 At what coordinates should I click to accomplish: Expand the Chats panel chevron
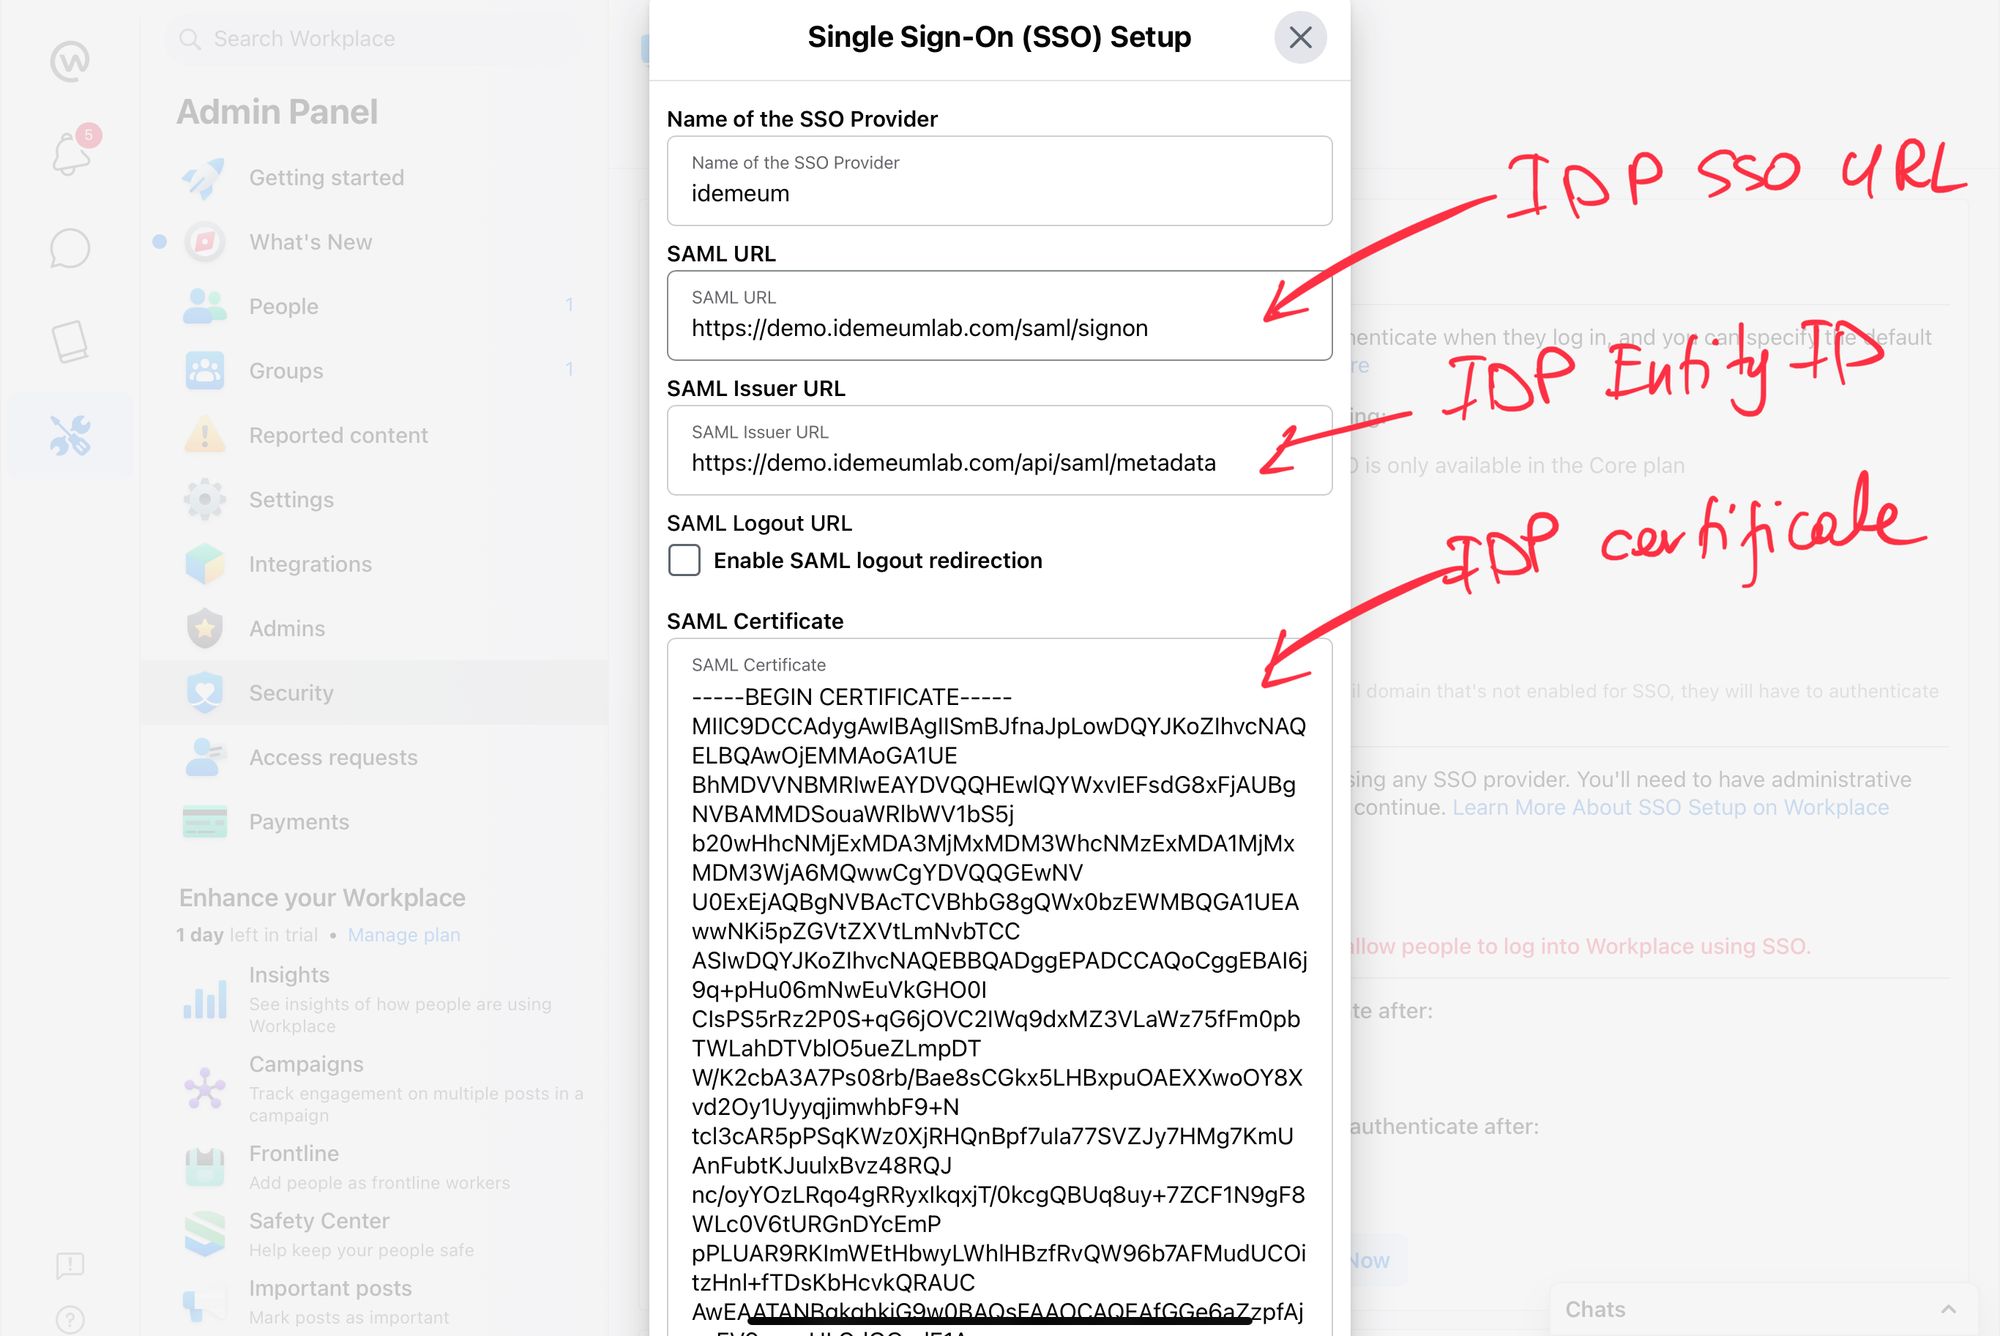click(1948, 1309)
